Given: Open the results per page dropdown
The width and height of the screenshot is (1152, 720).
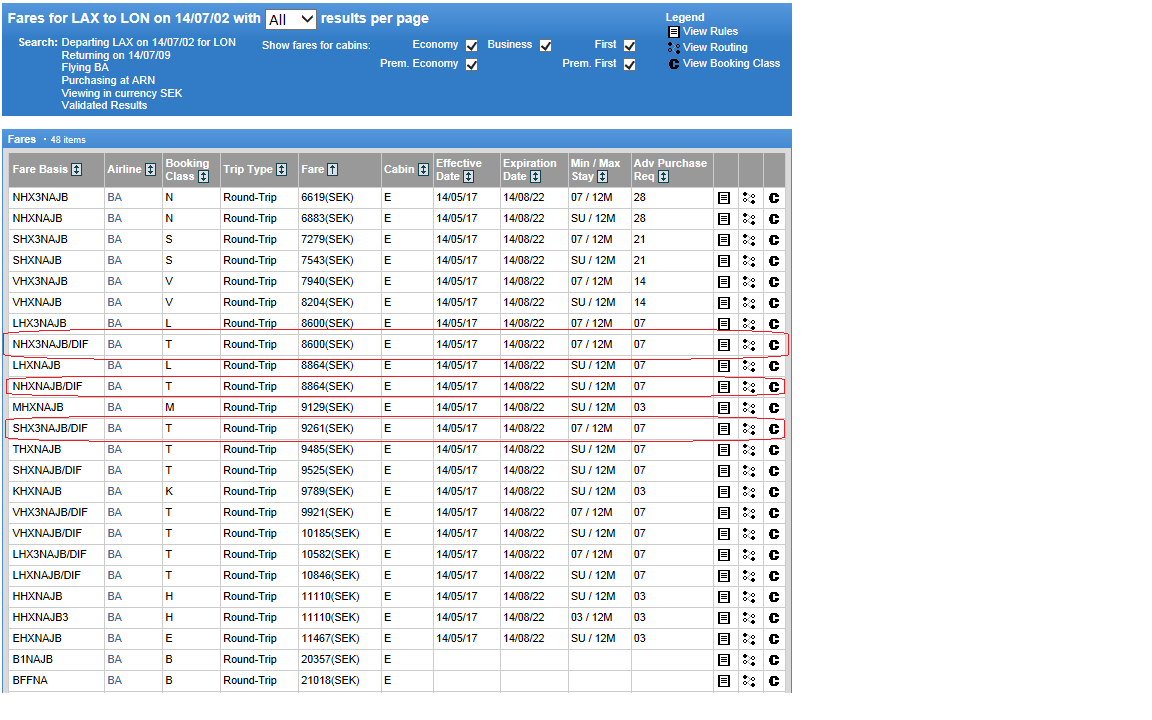Looking at the screenshot, I should click(x=291, y=19).
